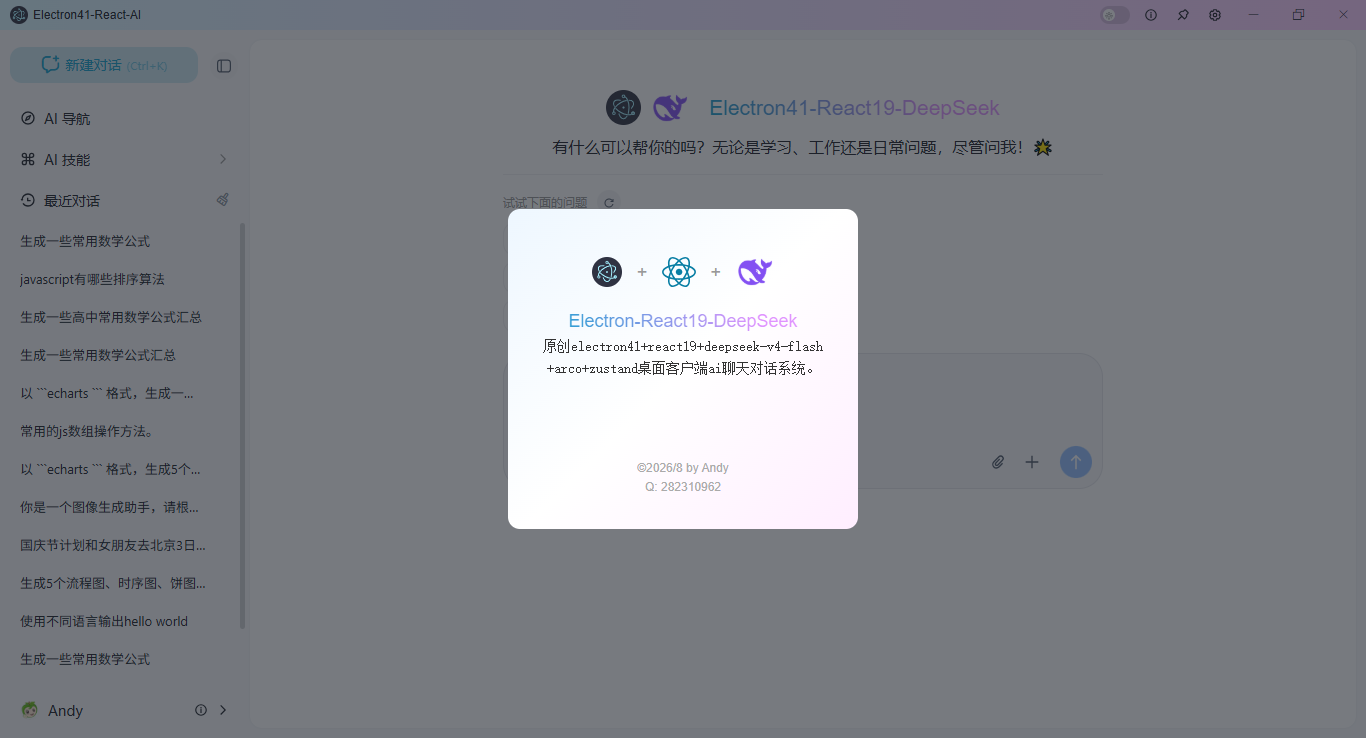
Task: Collapse the sidebar with the panel icon
Action: coord(224,66)
